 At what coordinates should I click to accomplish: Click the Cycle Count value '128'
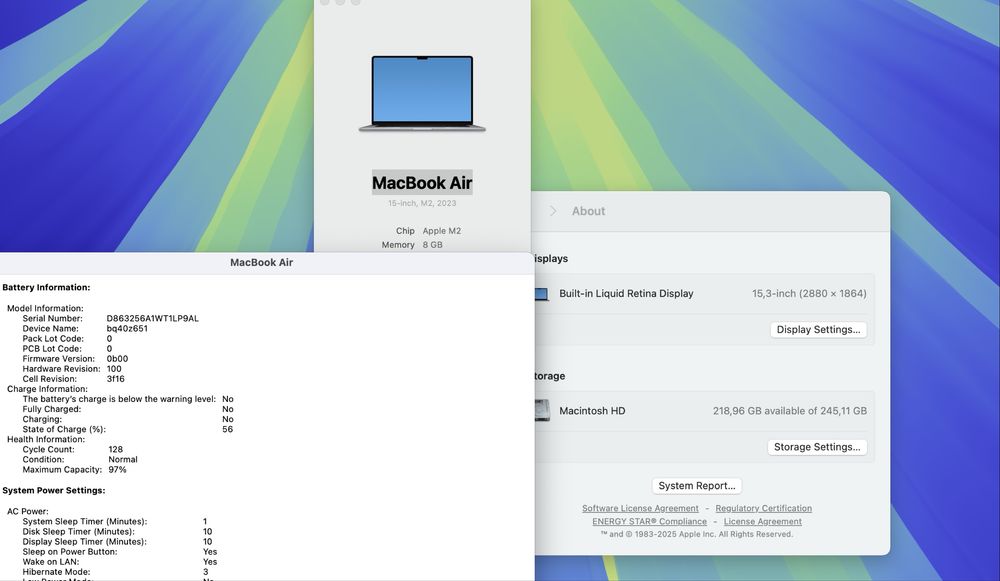tap(115, 450)
